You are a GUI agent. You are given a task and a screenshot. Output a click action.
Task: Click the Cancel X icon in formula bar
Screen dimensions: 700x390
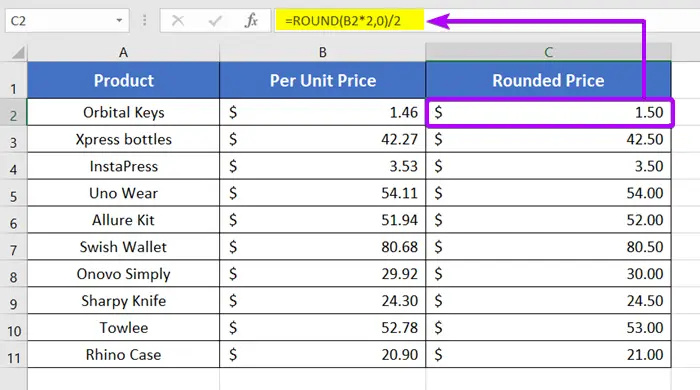(178, 21)
